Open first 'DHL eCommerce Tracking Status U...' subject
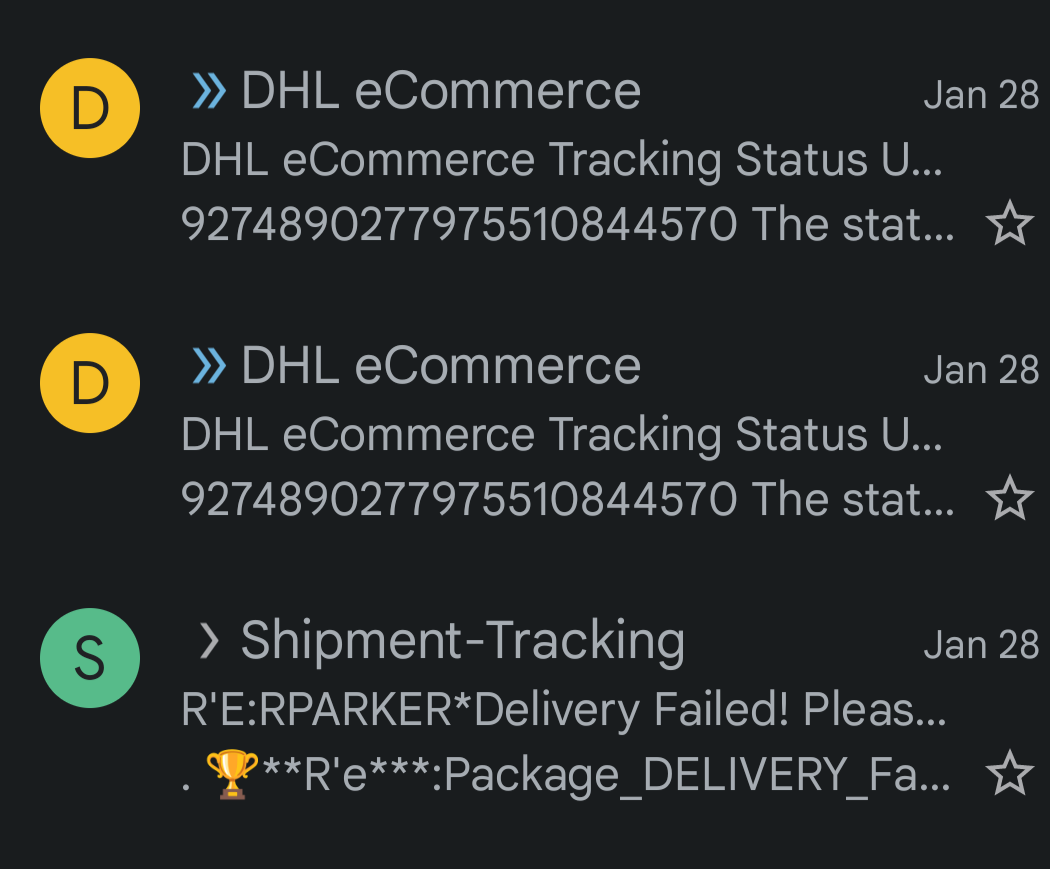Image resolution: width=1050 pixels, height=869 pixels. (x=562, y=161)
